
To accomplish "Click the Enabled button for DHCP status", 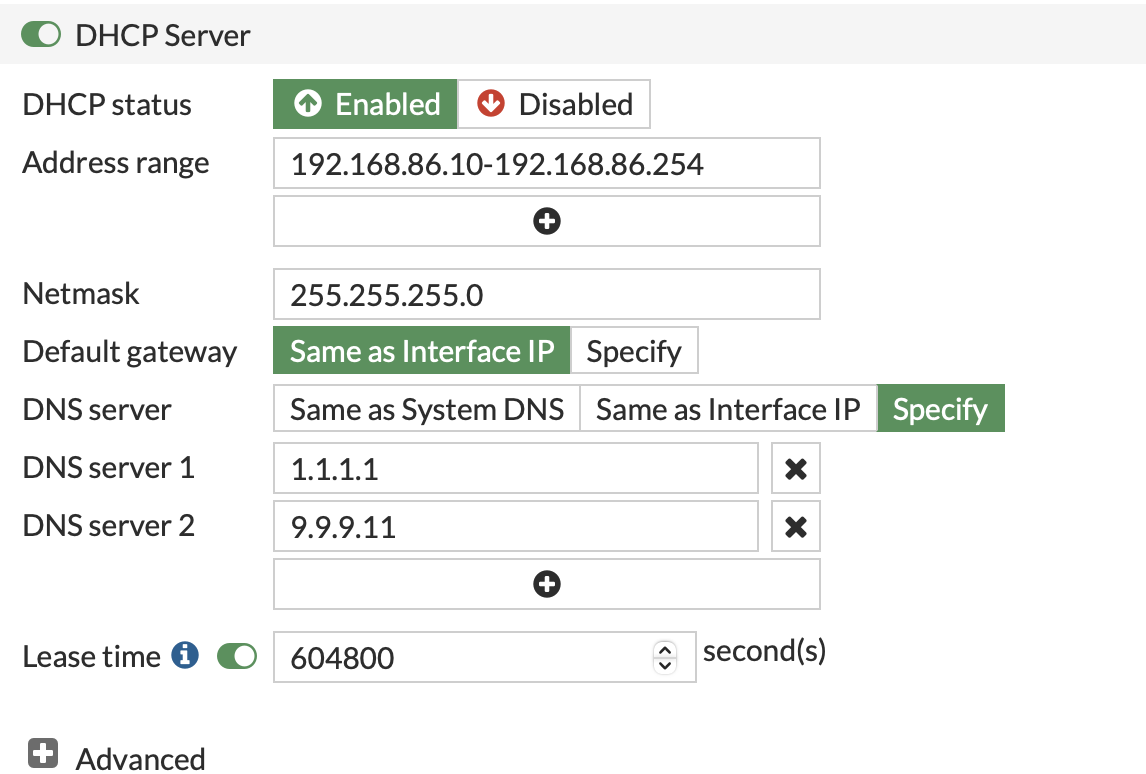I will click(364, 103).
